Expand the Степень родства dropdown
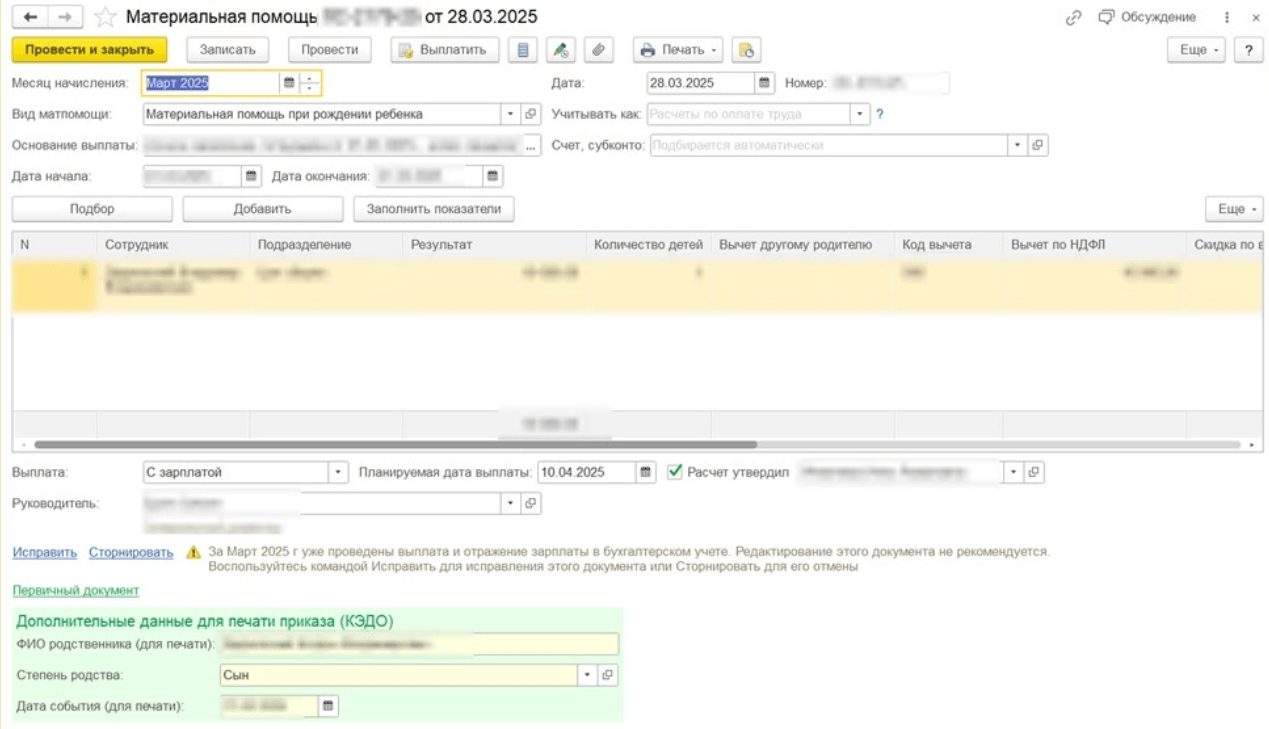 [x=587, y=675]
